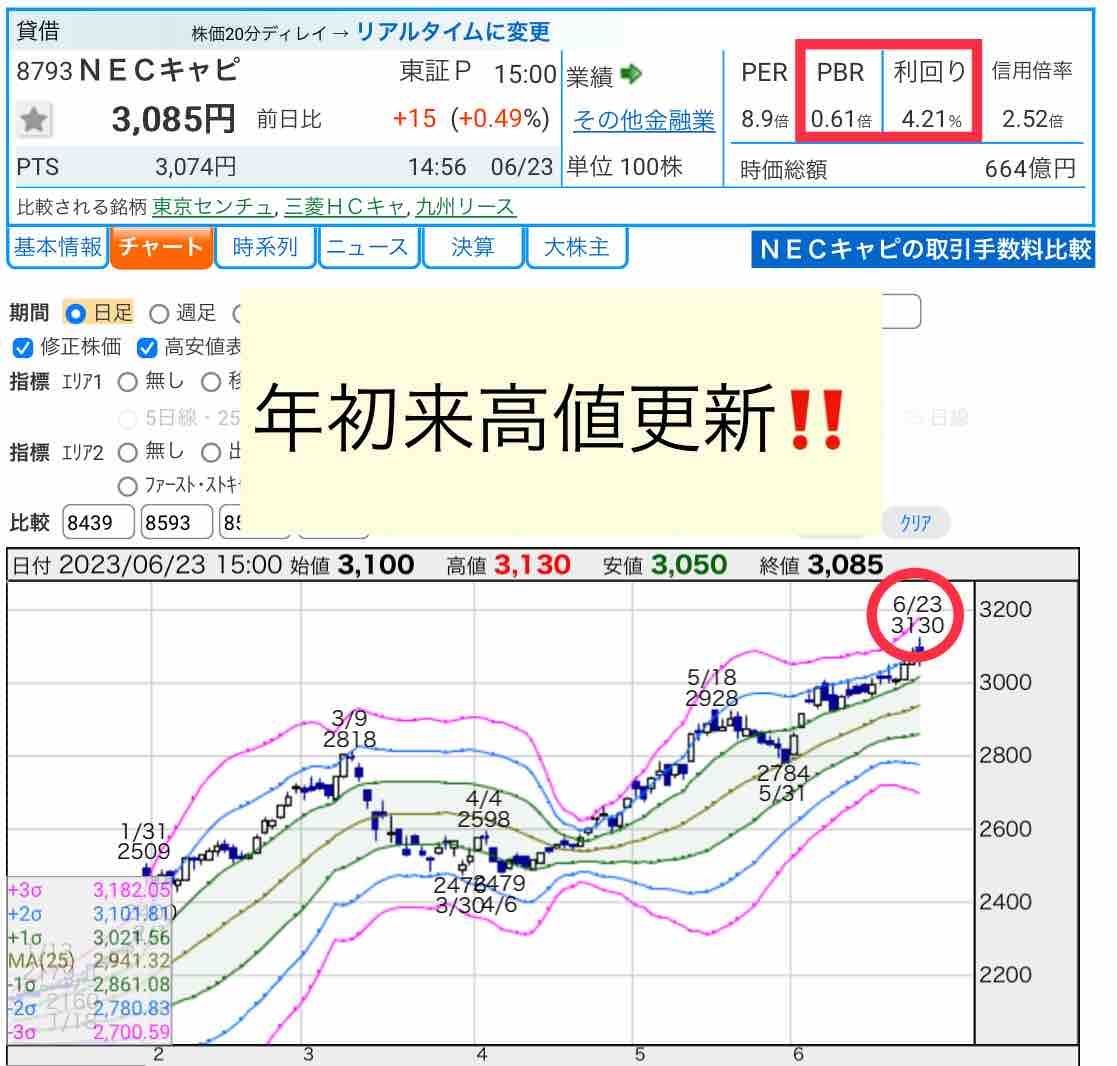The image size is (1117, 1066).
Task: Open the 東京センチュ comparison link
Action: click(213, 207)
